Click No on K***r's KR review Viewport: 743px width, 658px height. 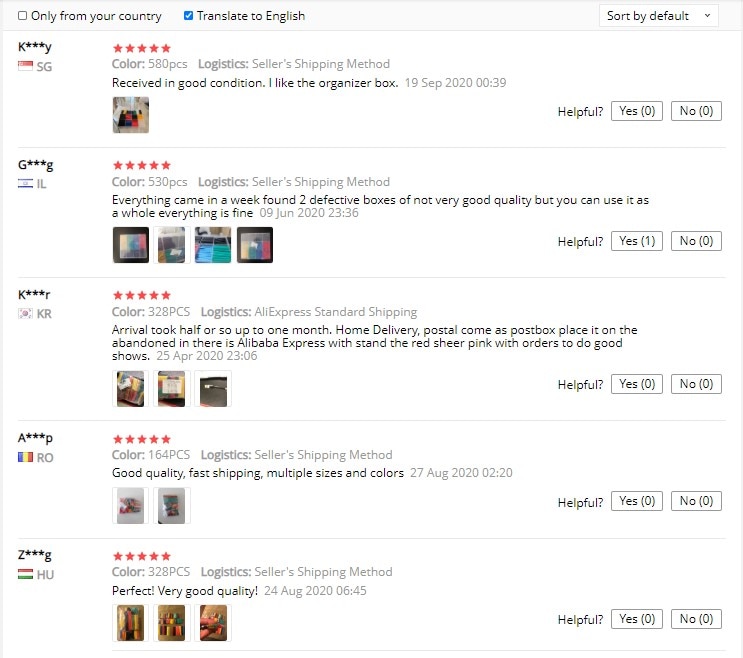pyautogui.click(x=696, y=384)
